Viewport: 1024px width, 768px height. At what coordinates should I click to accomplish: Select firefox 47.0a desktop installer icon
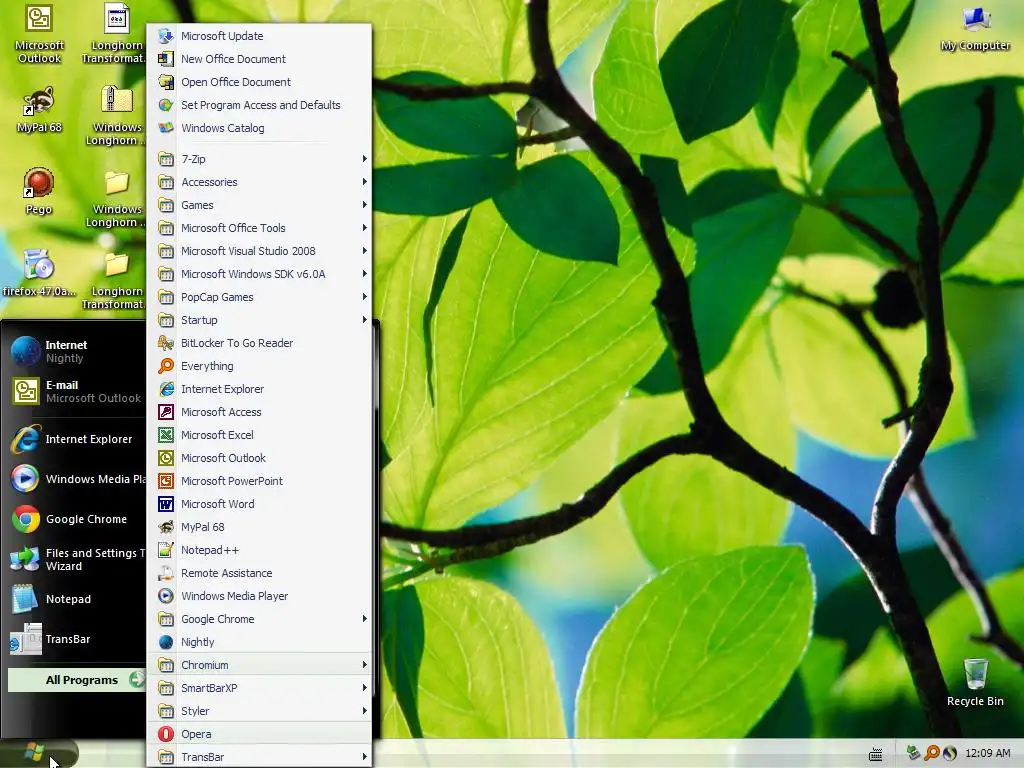pos(39,273)
